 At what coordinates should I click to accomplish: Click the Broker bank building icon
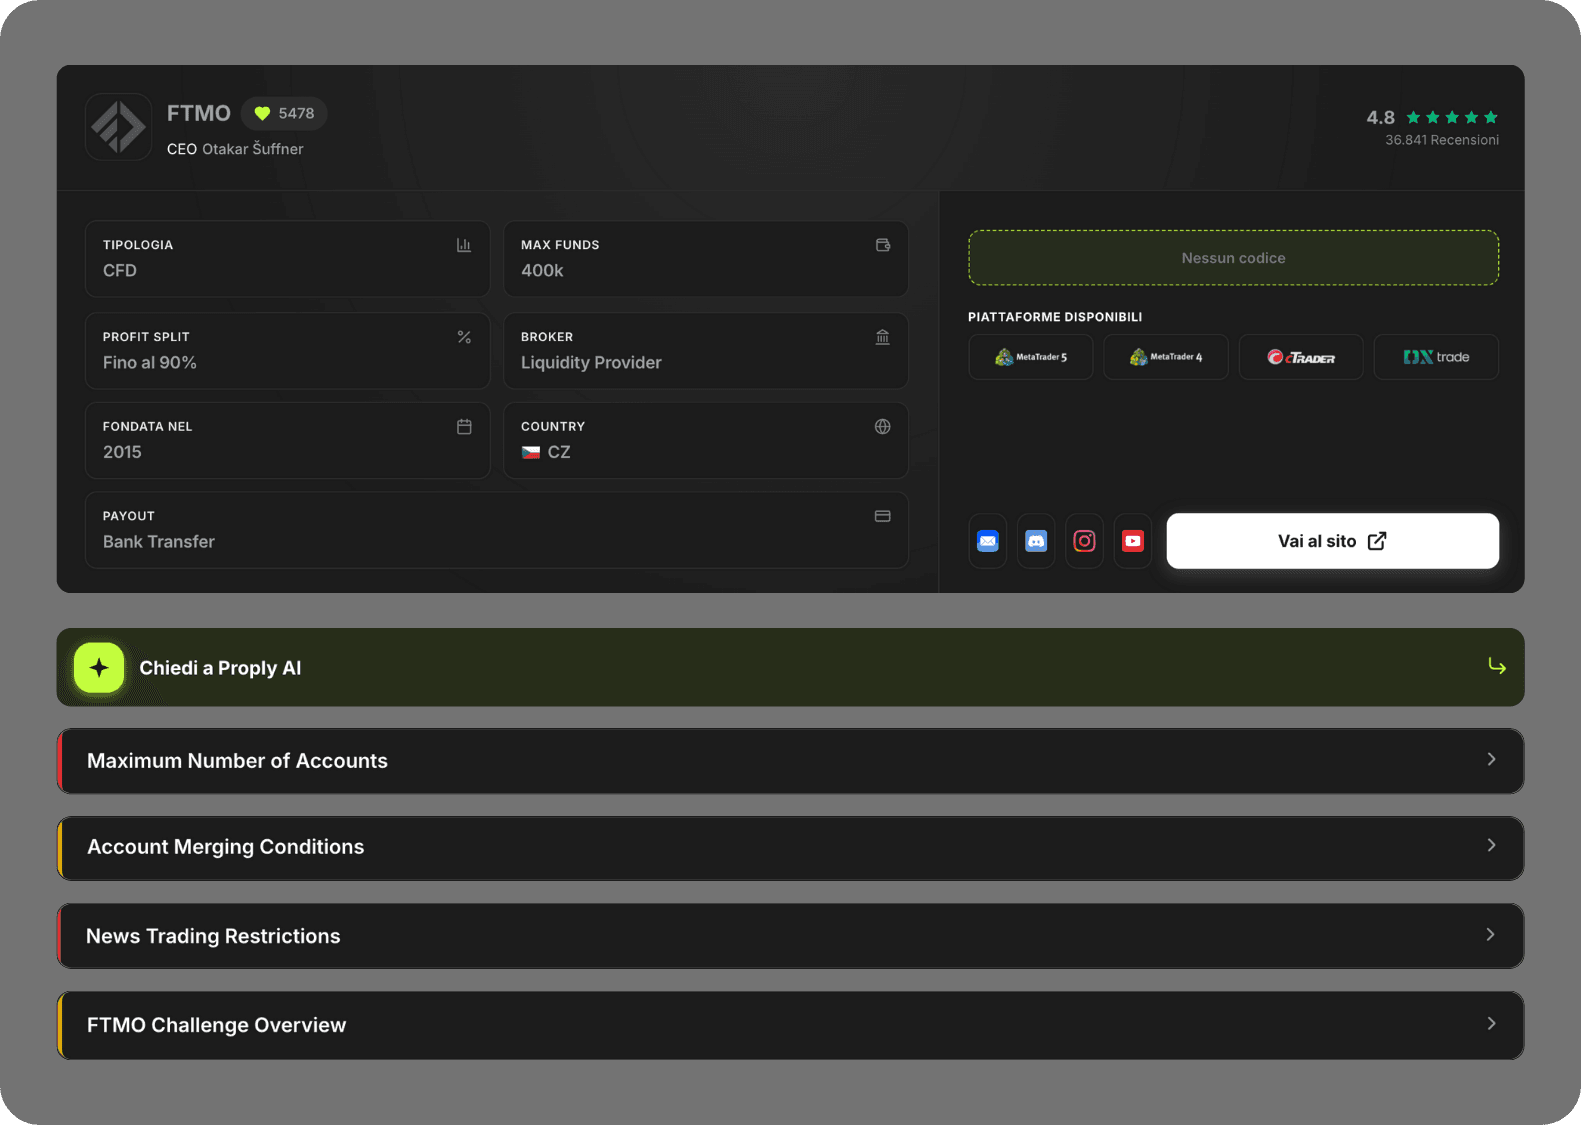tap(883, 337)
